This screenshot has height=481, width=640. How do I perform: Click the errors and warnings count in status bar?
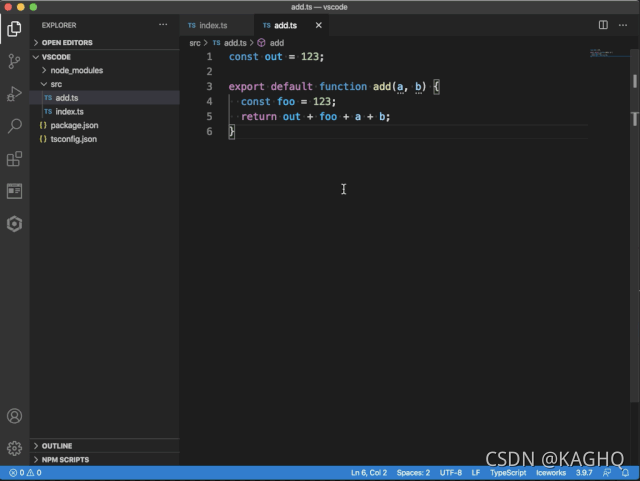tap(25, 473)
